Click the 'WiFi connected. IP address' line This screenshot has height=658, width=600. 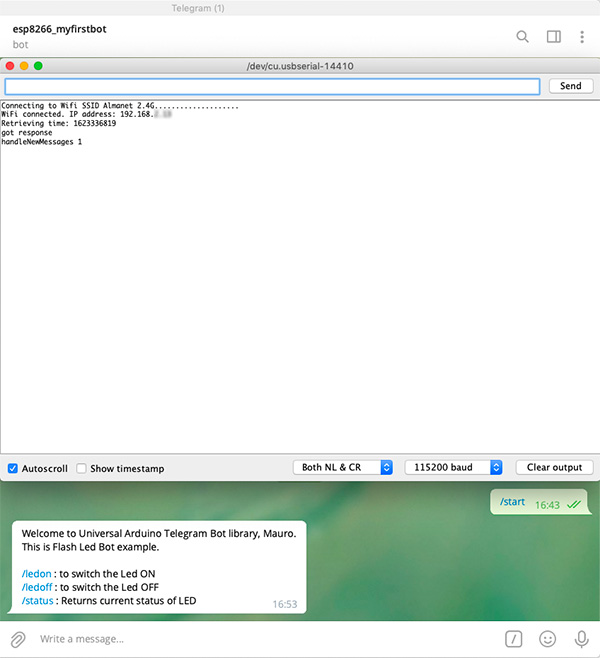pyautogui.click(x=86, y=114)
